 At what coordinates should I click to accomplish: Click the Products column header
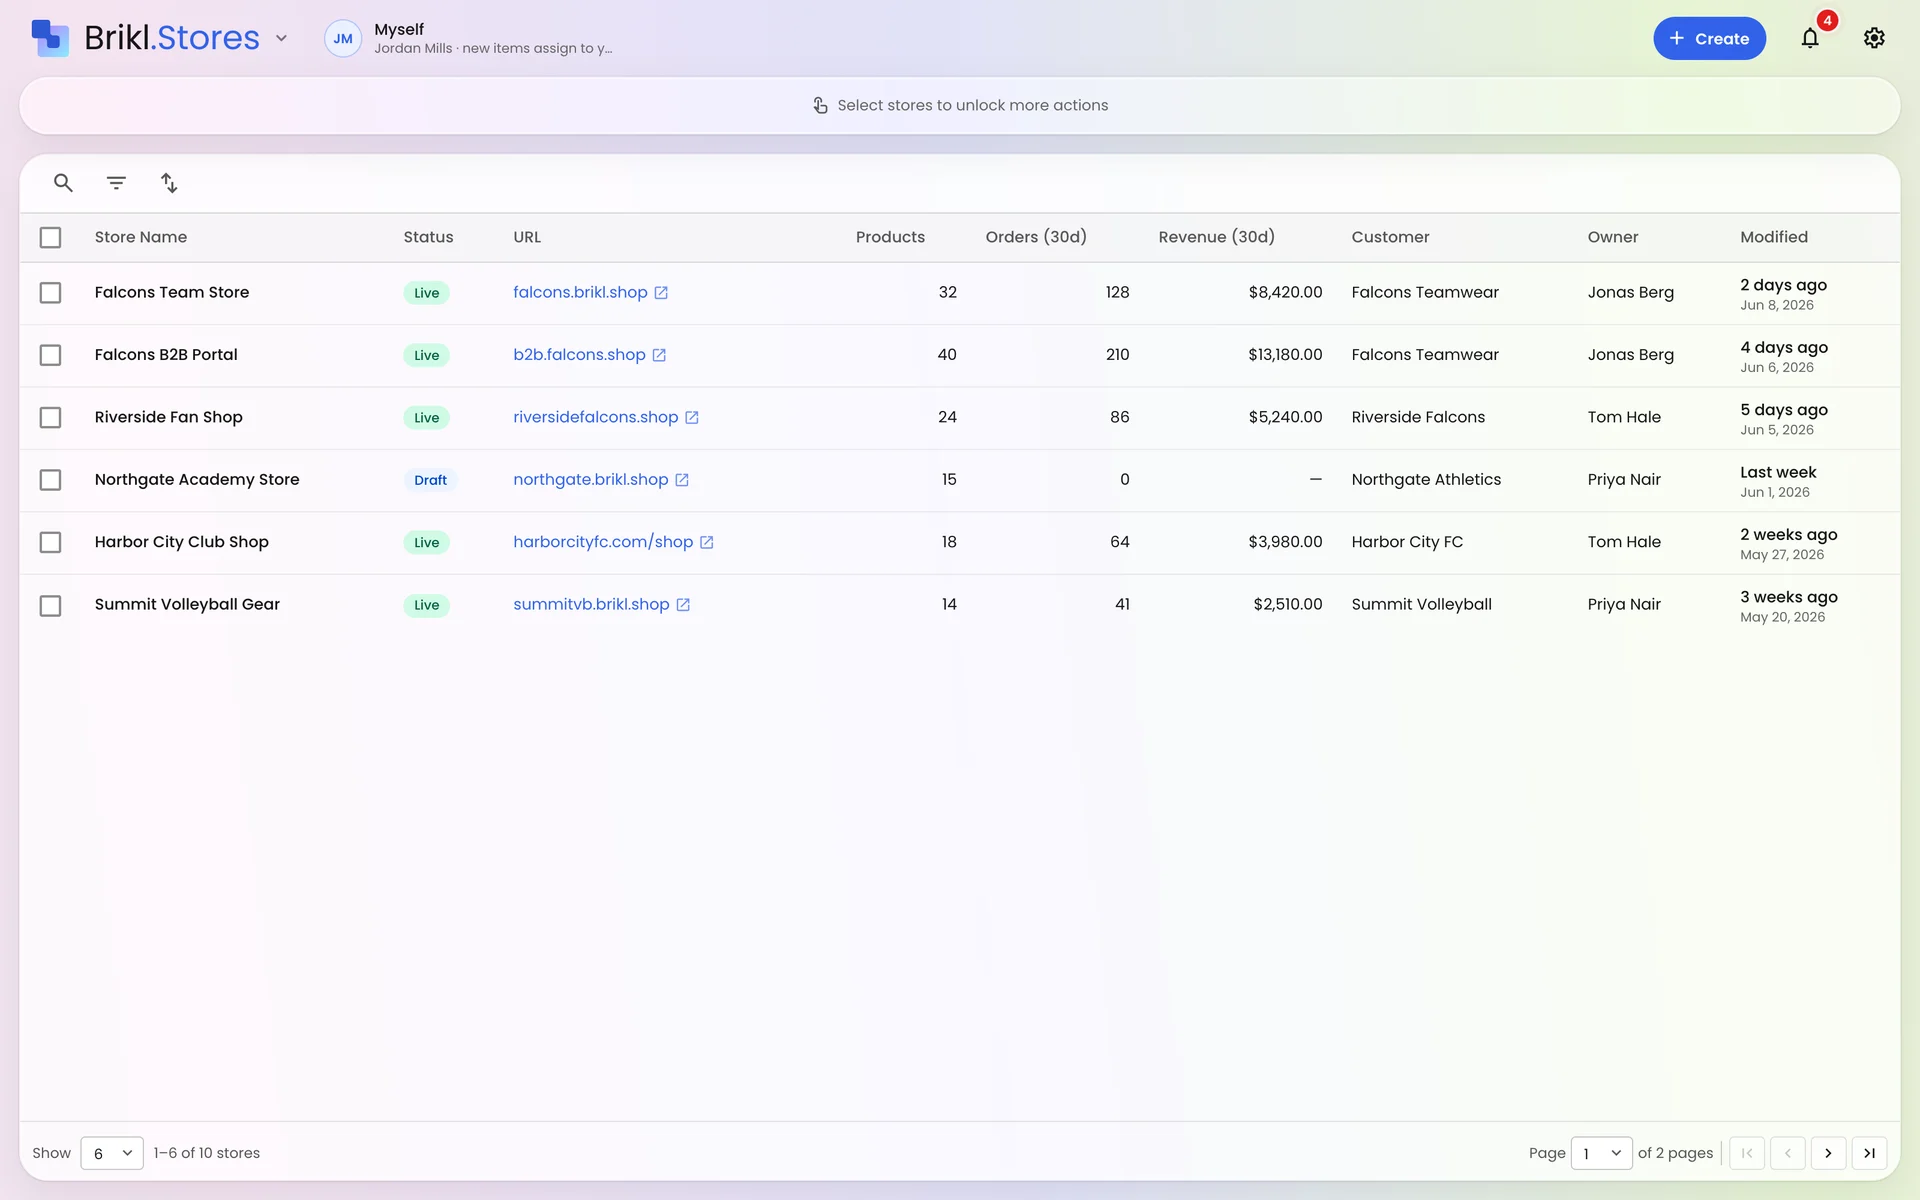(x=890, y=237)
